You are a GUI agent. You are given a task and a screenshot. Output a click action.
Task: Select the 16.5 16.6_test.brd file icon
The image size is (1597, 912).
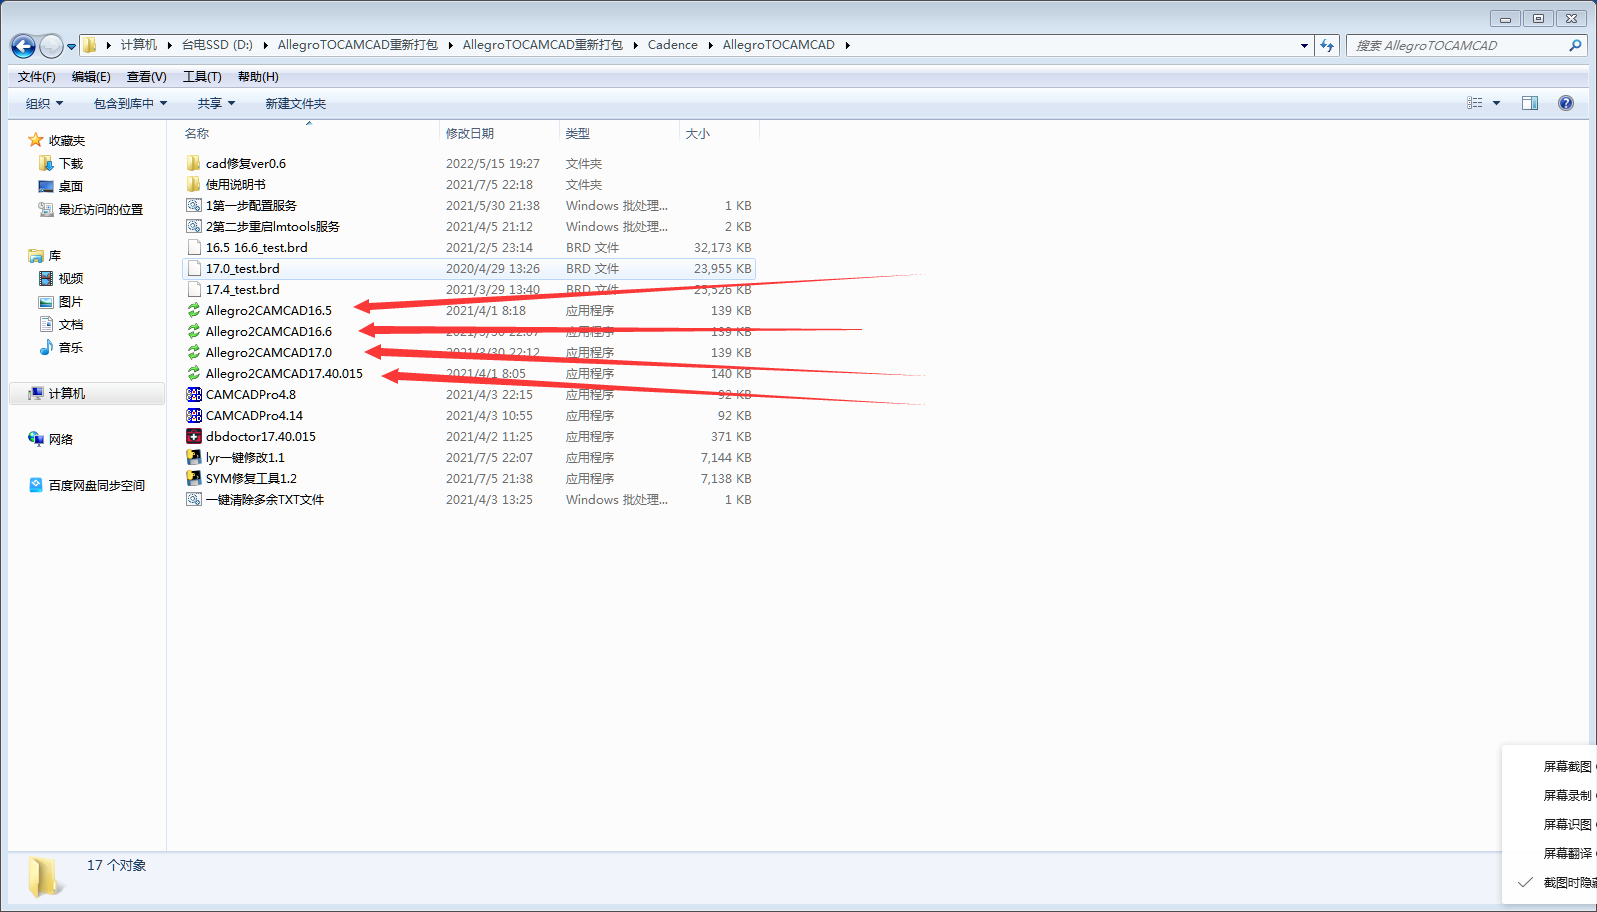[x=194, y=247]
